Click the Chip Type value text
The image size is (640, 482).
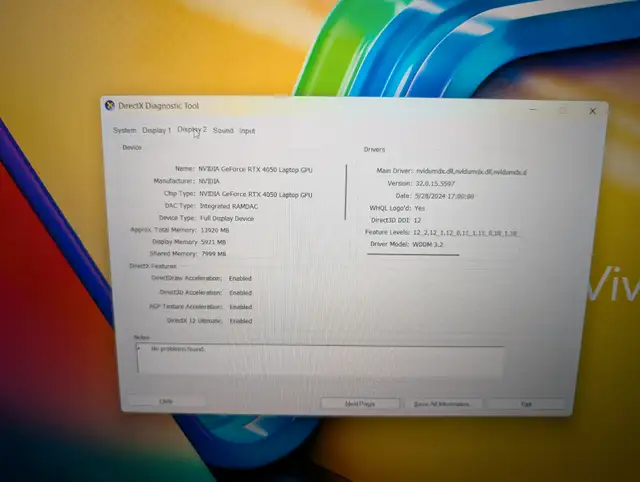256,195
